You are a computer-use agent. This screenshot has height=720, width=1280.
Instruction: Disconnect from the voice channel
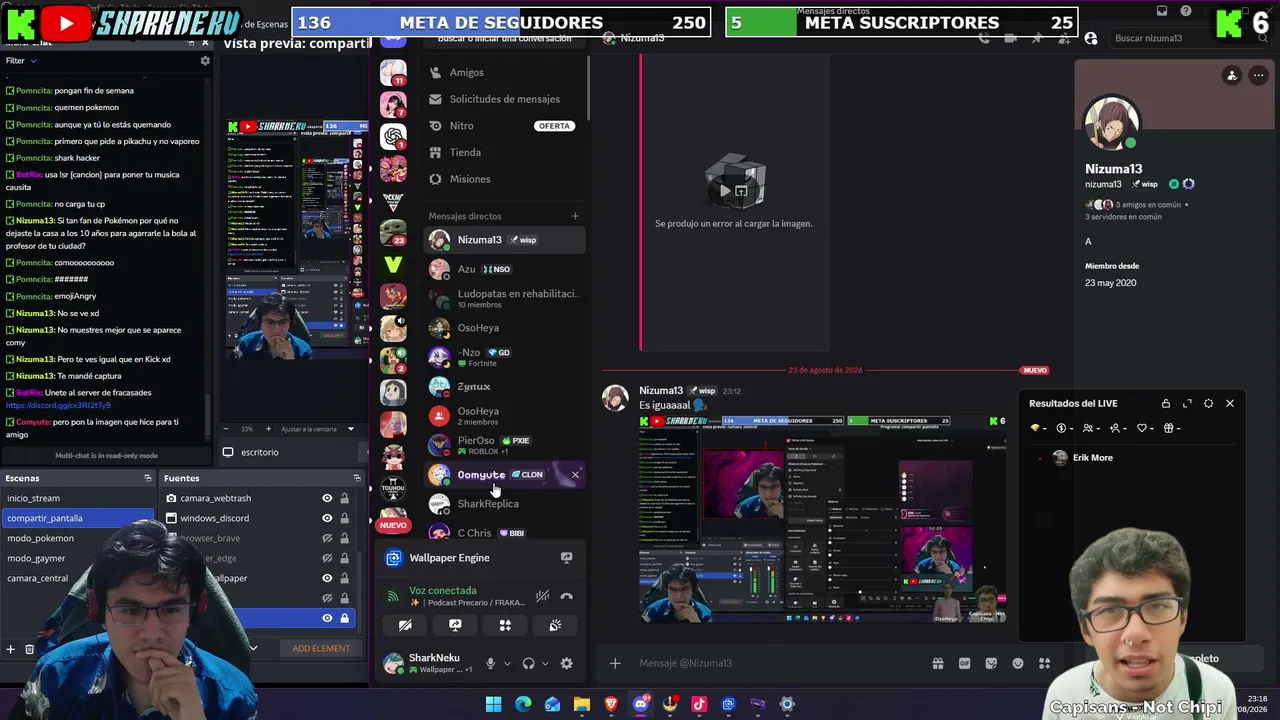(566, 596)
